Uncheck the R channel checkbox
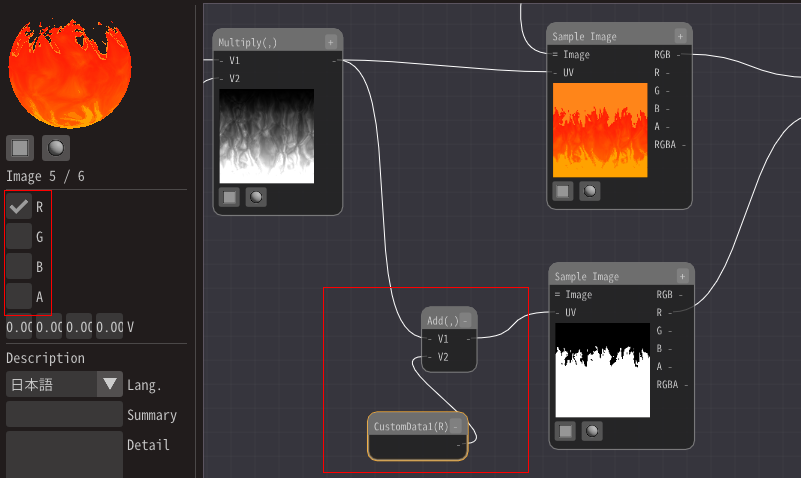Screen dimensions: 801x478 click(x=18, y=207)
